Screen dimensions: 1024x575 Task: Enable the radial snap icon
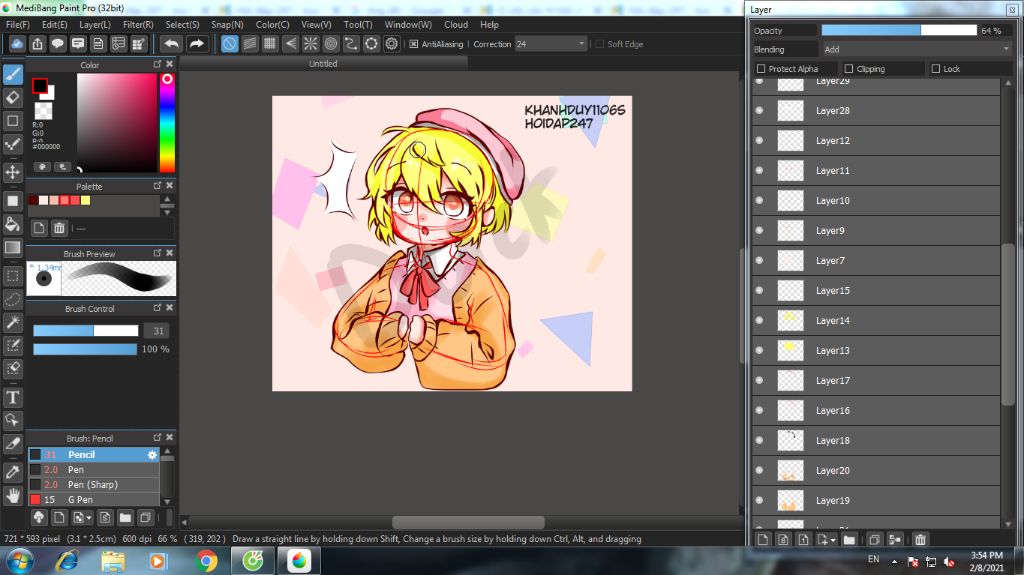310,44
